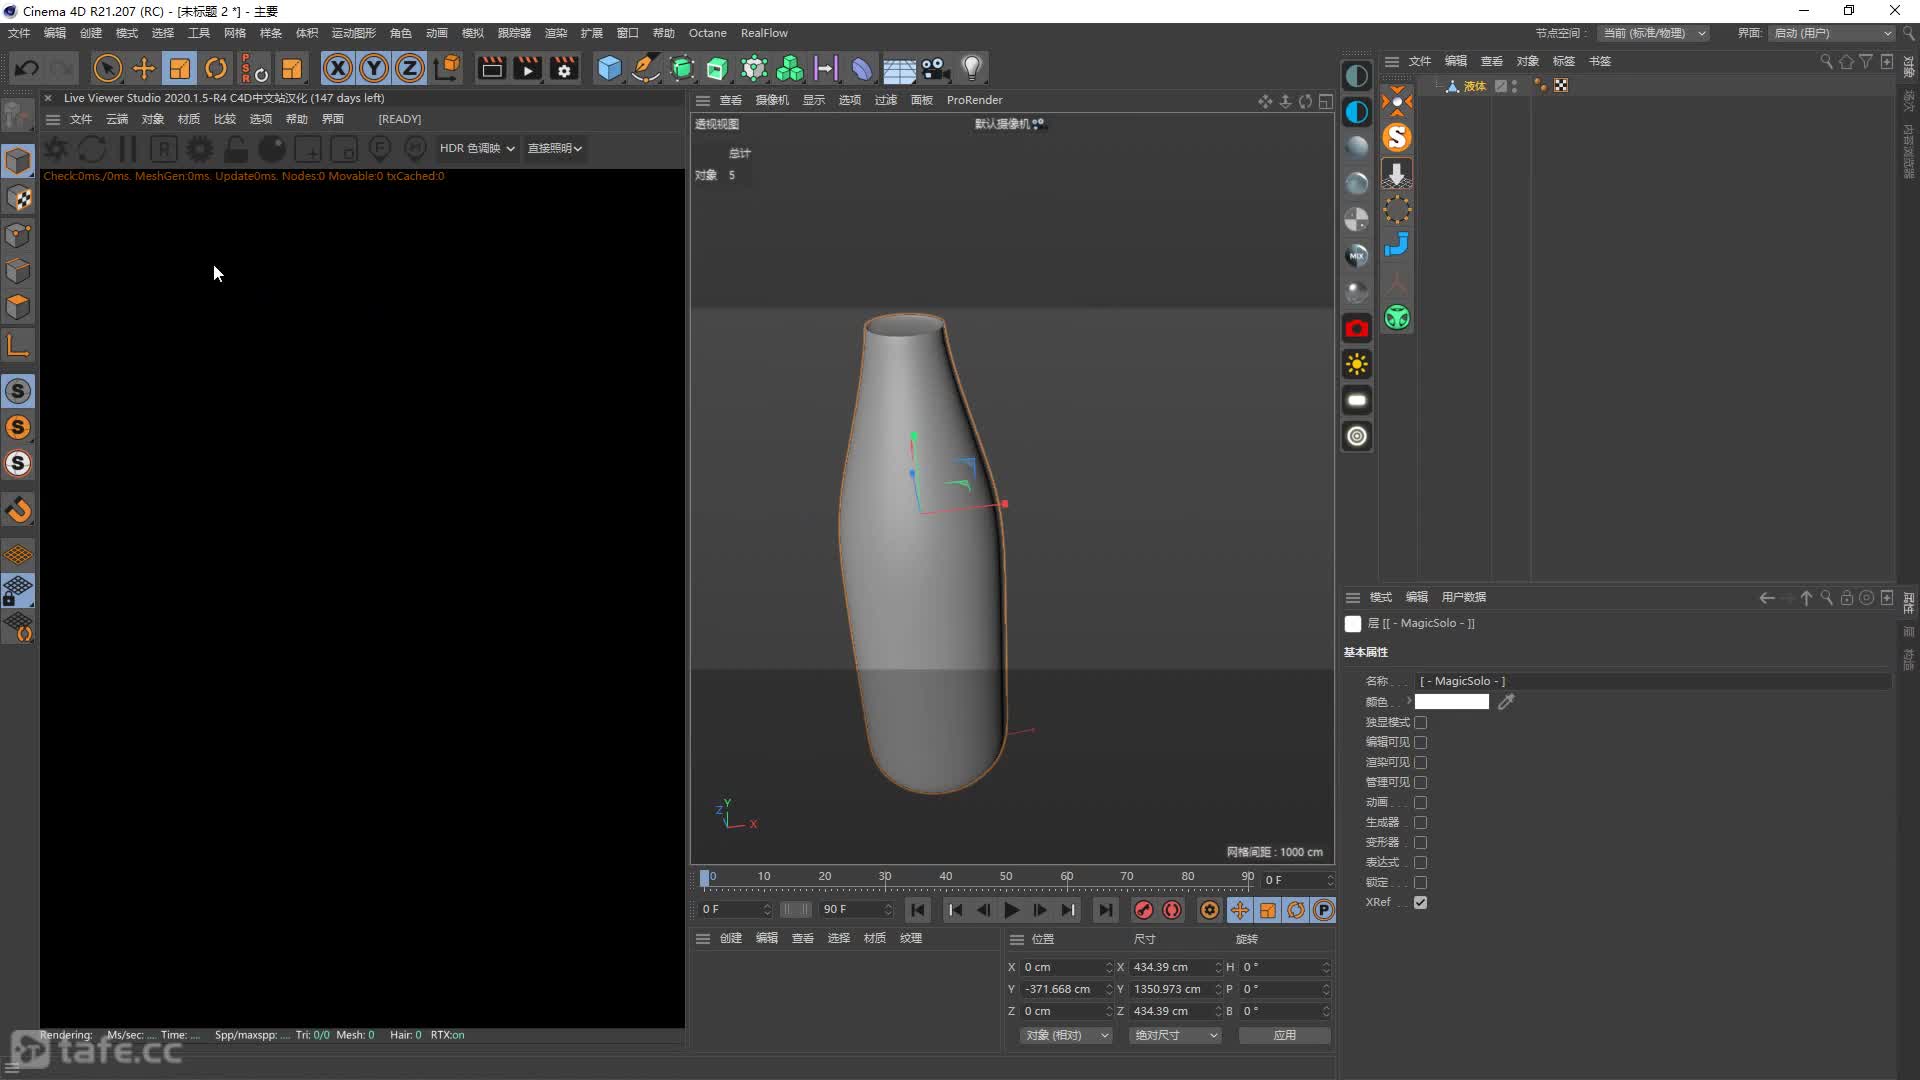Click the Texture mode checkered icon
Viewport: 1920px width, 1080px height.
click(x=18, y=198)
